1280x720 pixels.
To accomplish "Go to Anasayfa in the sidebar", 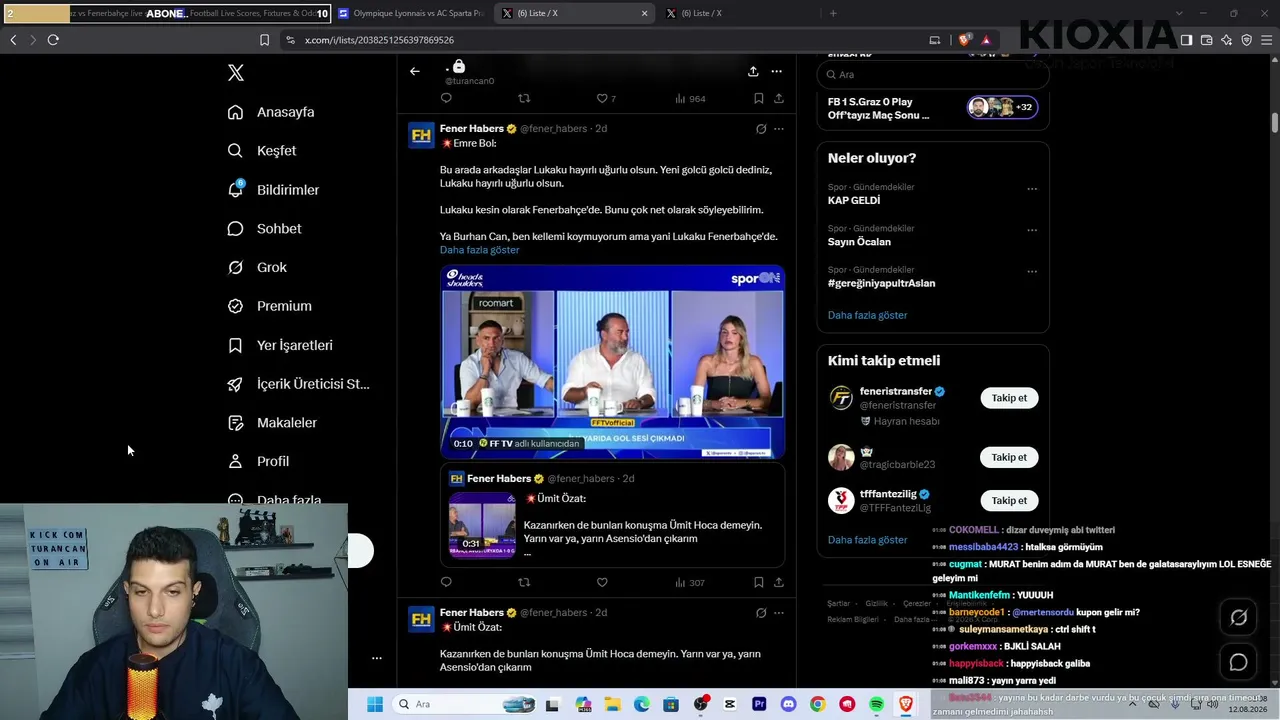I will (x=271, y=112).
